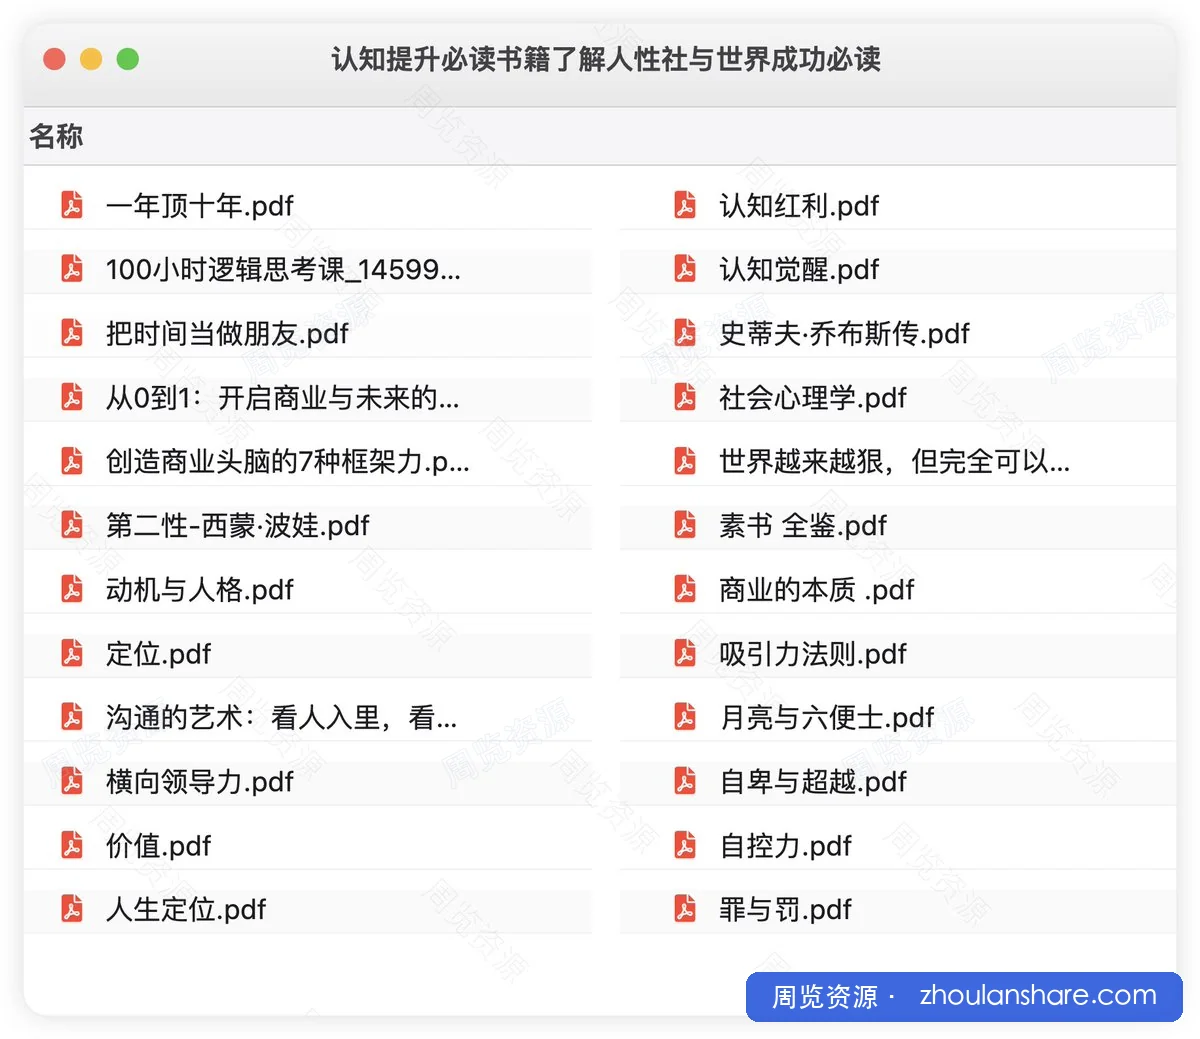Click PDF icon of 认知觉醒.pdf
Image resolution: width=1200 pixels, height=1039 pixels.
(685, 269)
